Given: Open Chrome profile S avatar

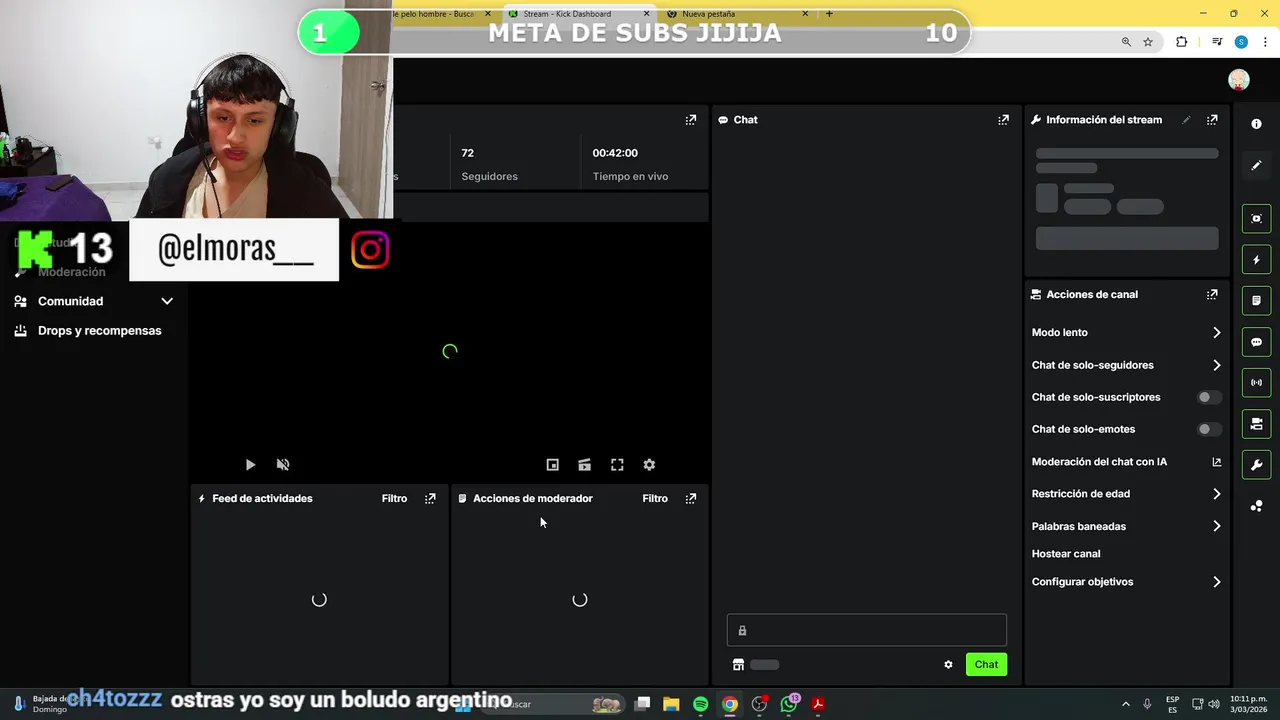Looking at the screenshot, I should coord(1241,42).
